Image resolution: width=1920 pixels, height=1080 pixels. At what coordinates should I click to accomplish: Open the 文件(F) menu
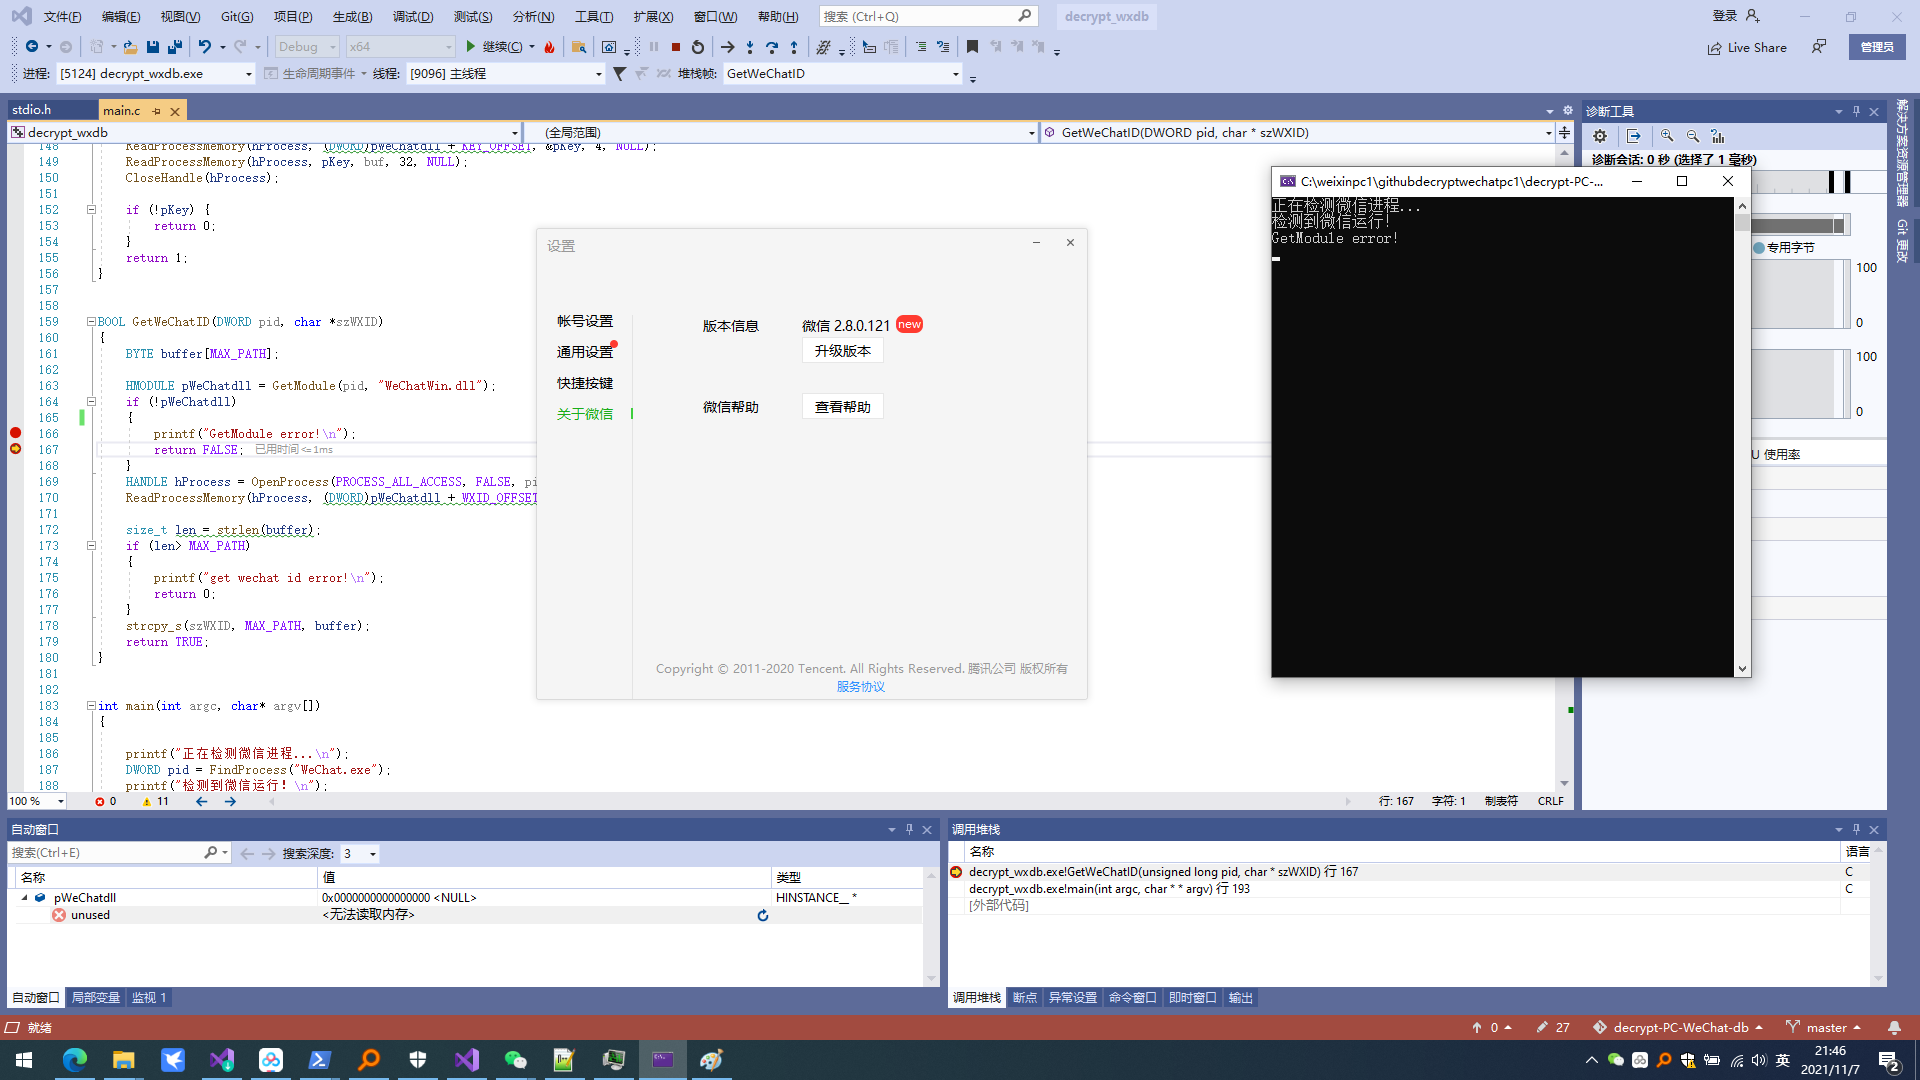(x=62, y=16)
